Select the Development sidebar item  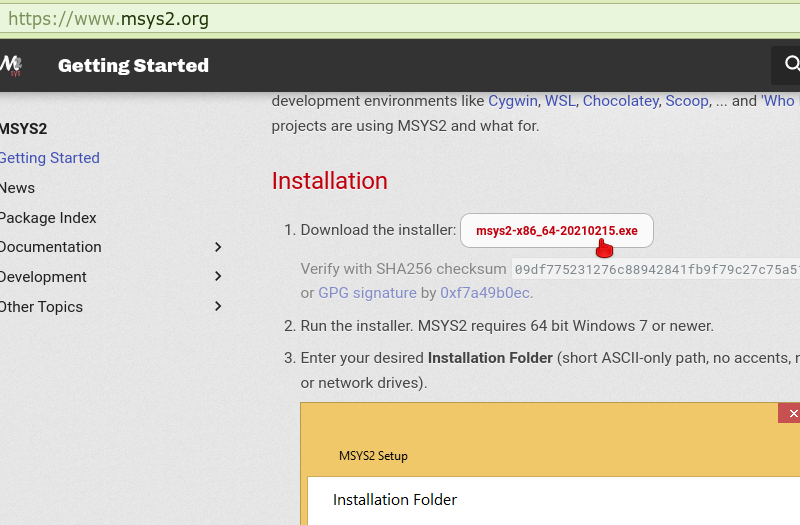43,277
